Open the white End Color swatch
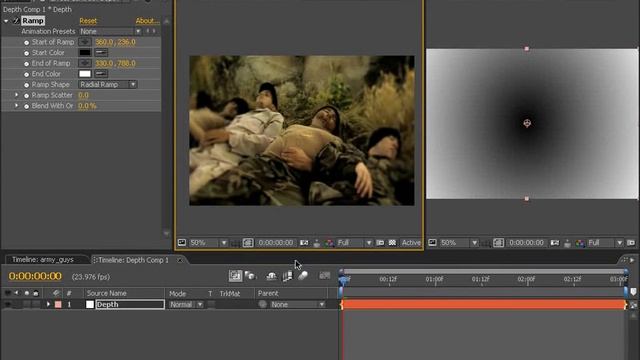640x360 pixels. [85, 74]
